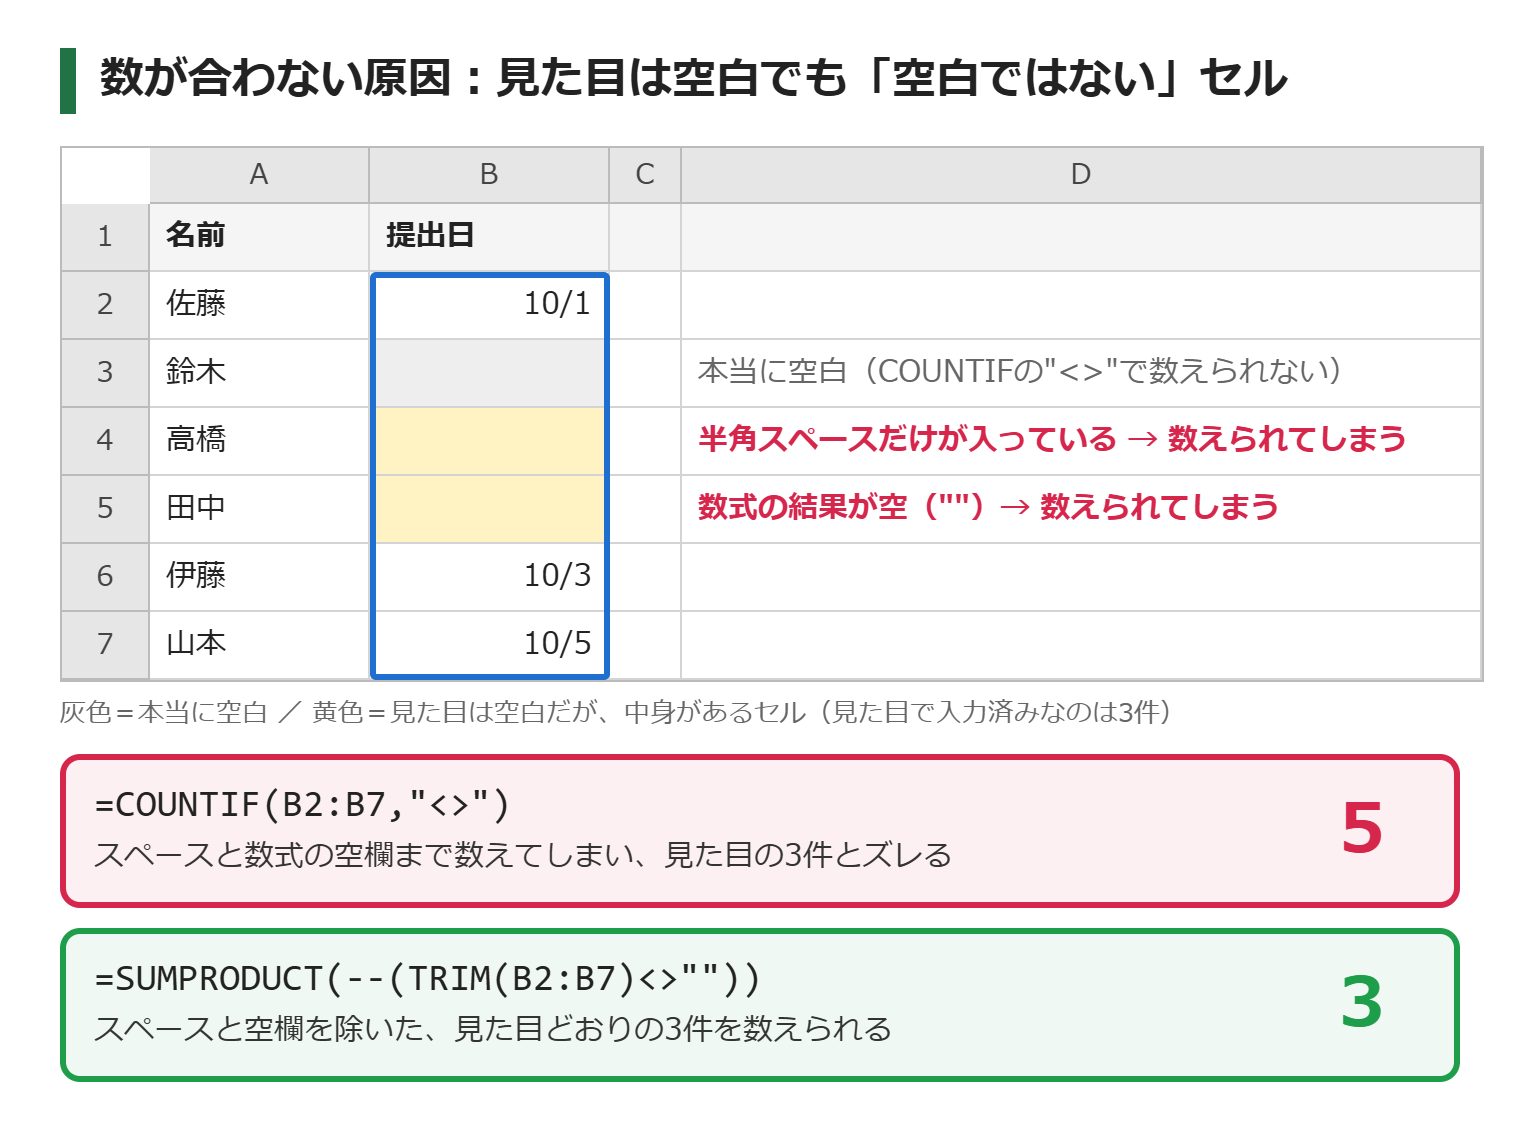This screenshot has height=1138, width=1520.
Task: Select row 2 header
Action: point(105,305)
